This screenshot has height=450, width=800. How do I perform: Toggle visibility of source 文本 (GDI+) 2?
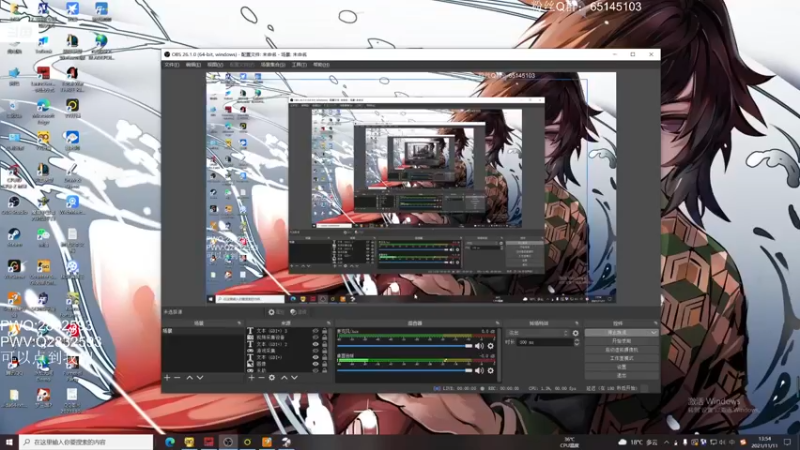click(x=315, y=344)
